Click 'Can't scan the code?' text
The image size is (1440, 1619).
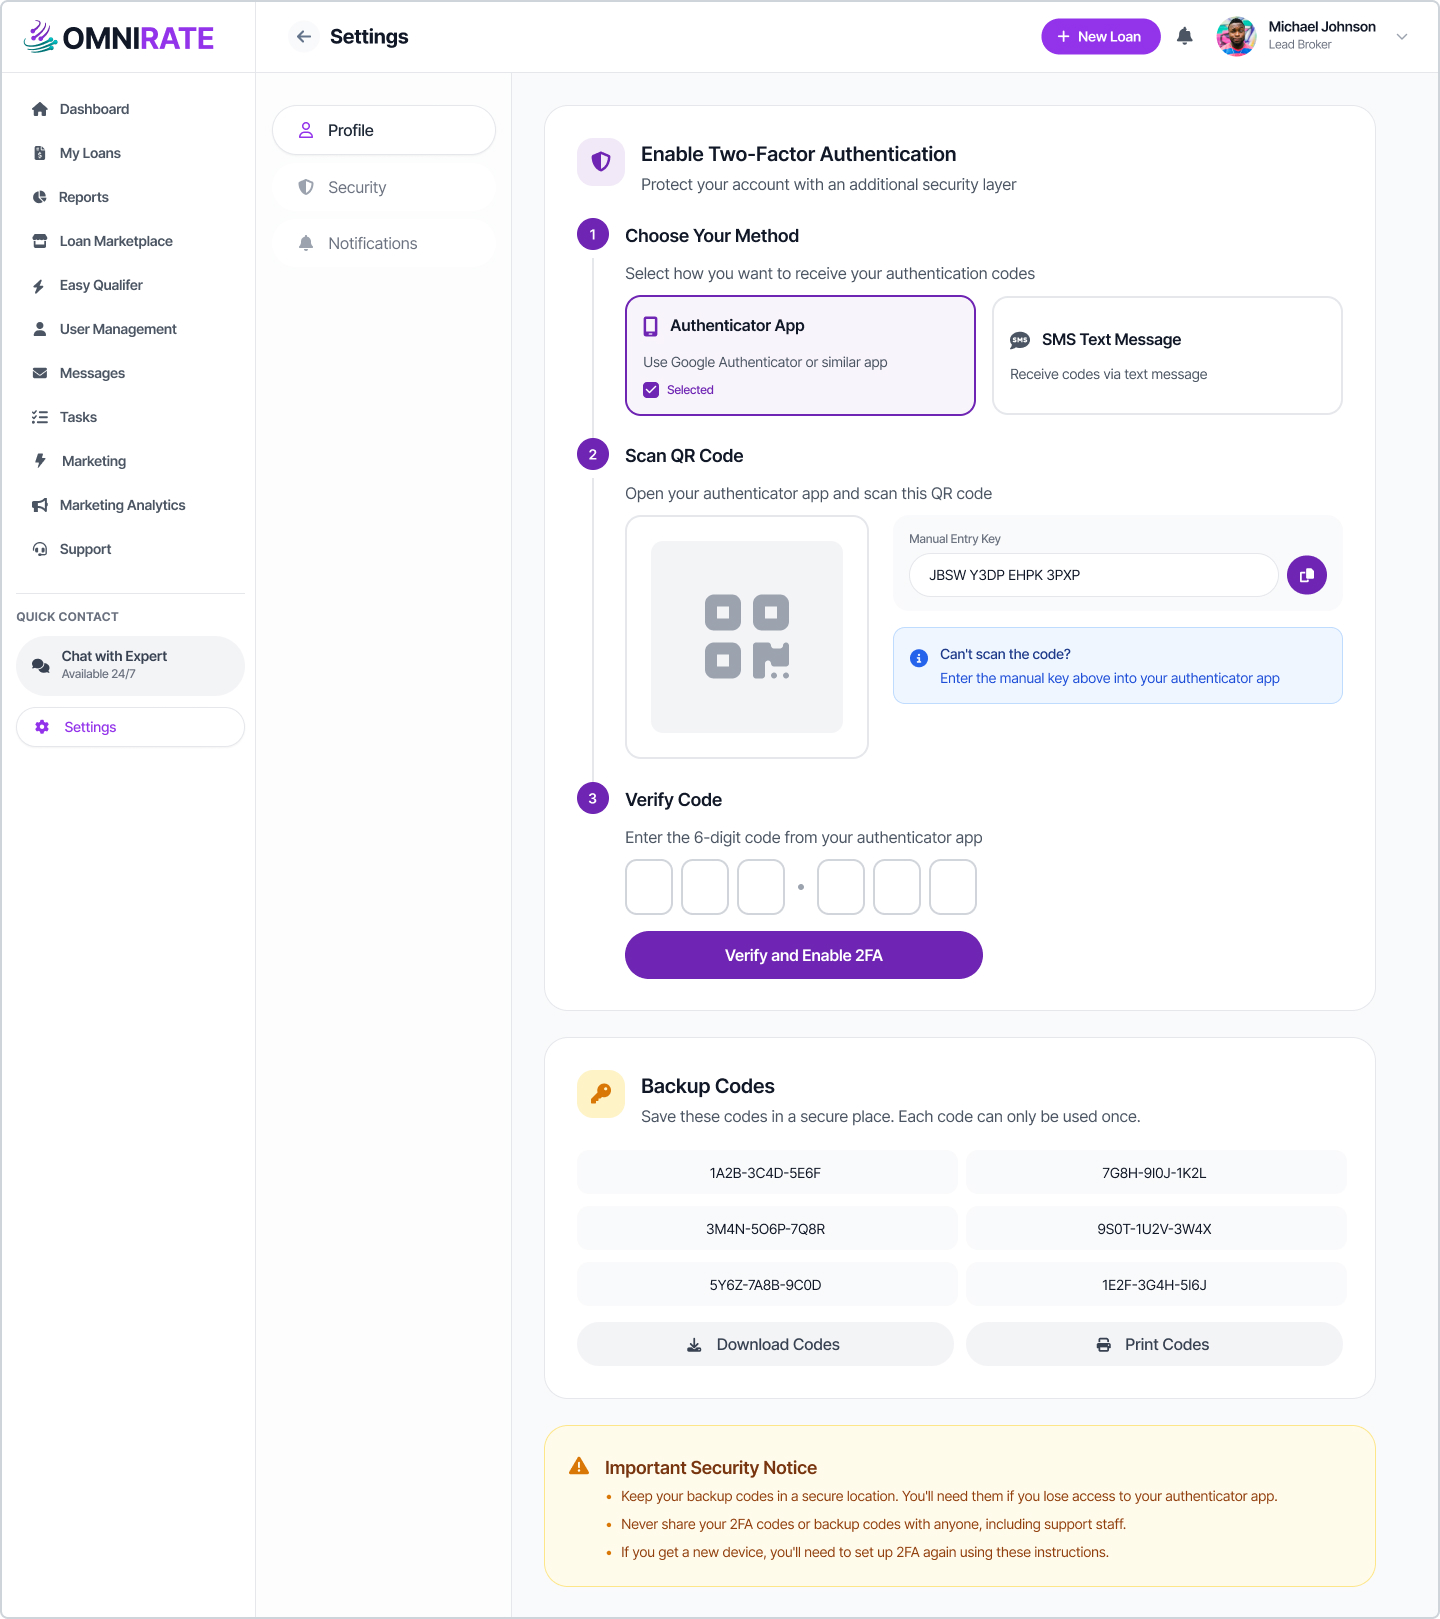click(x=1005, y=654)
